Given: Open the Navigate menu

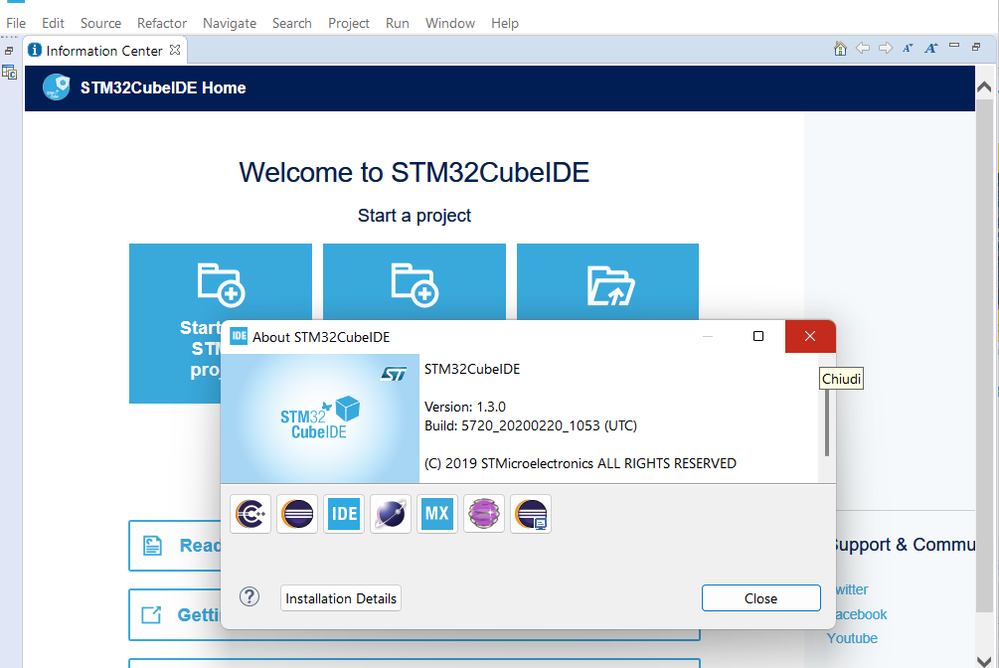Looking at the screenshot, I should (x=229, y=23).
